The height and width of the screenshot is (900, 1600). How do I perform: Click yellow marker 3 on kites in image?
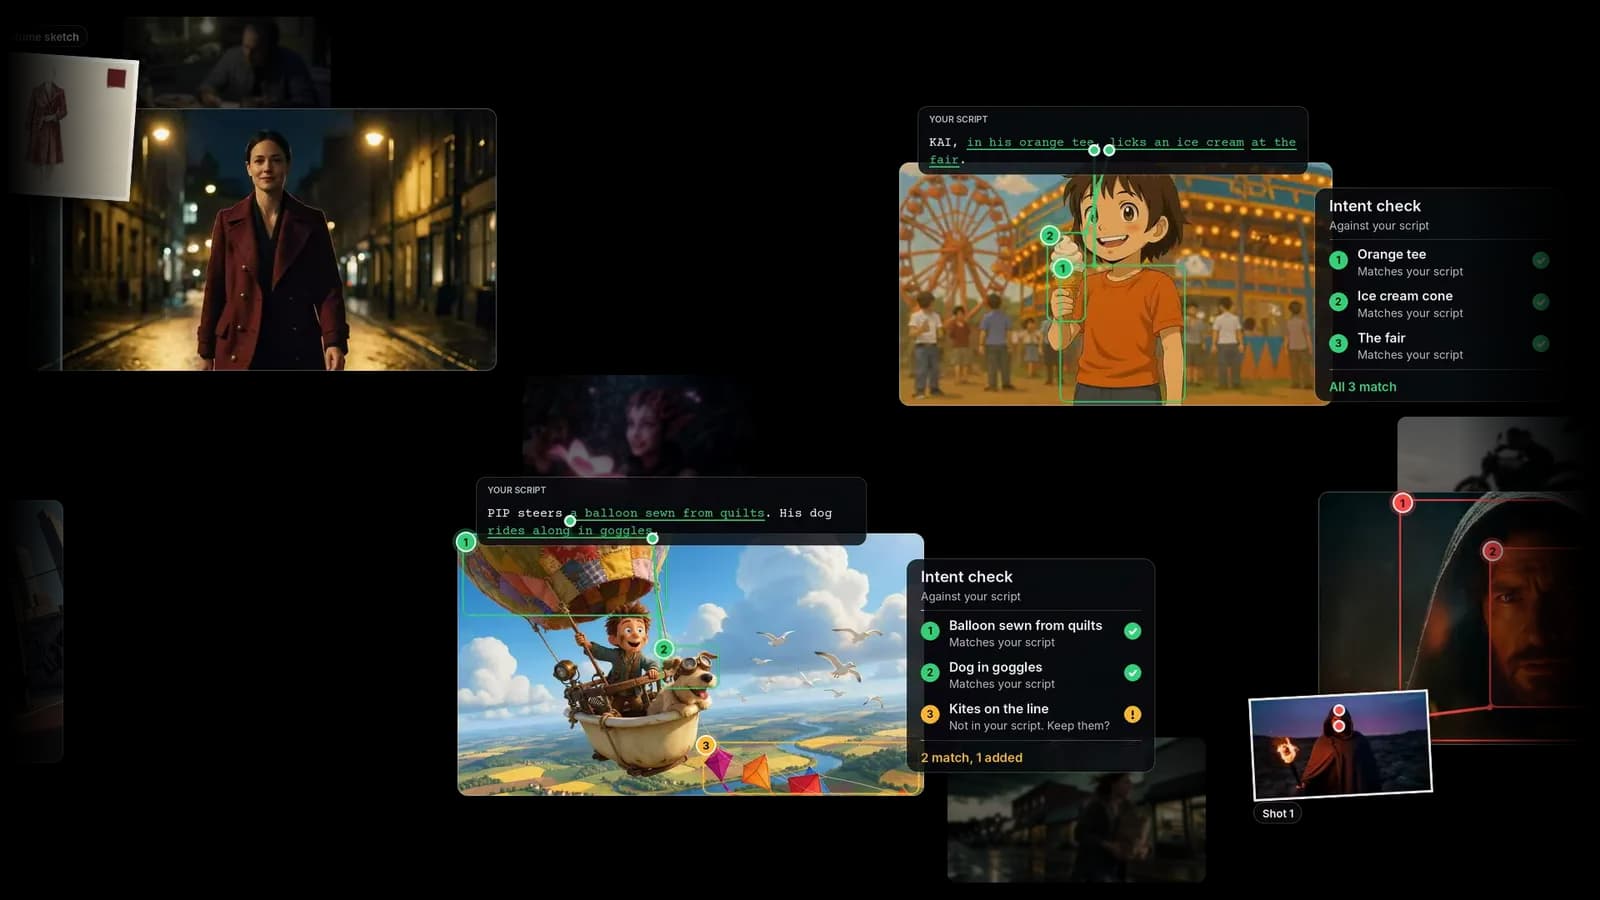pos(706,745)
